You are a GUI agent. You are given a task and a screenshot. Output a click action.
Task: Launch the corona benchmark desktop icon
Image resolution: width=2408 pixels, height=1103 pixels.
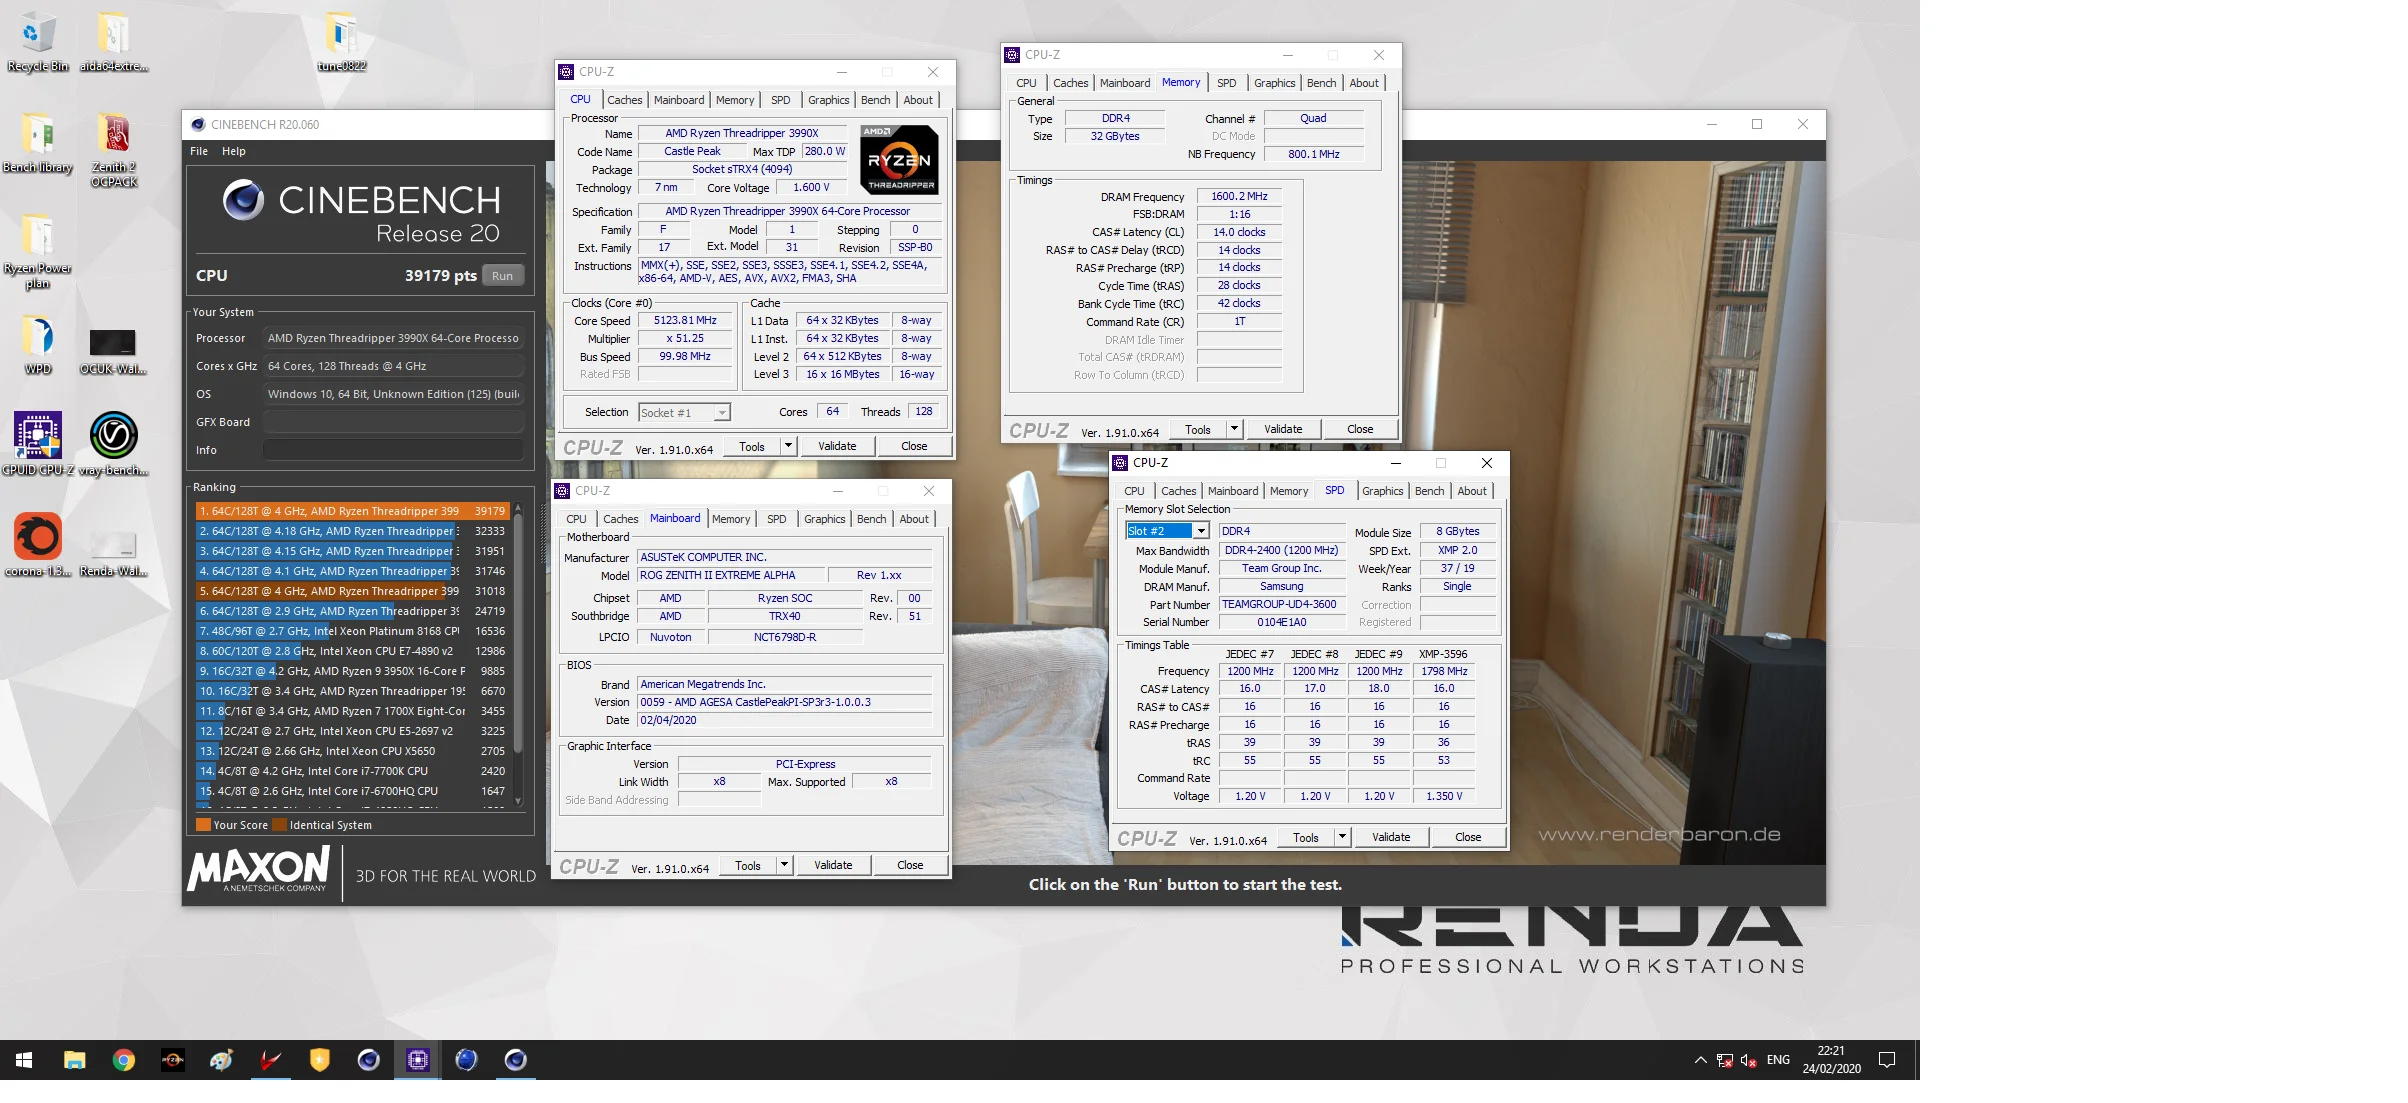click(x=37, y=545)
